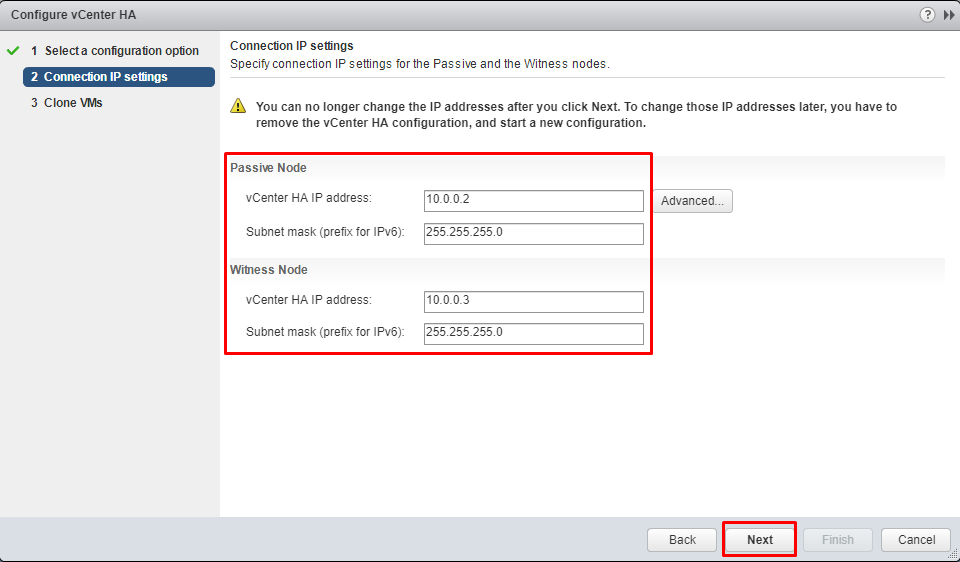
Task: Click Passive Node subnet mask field
Action: tap(533, 234)
